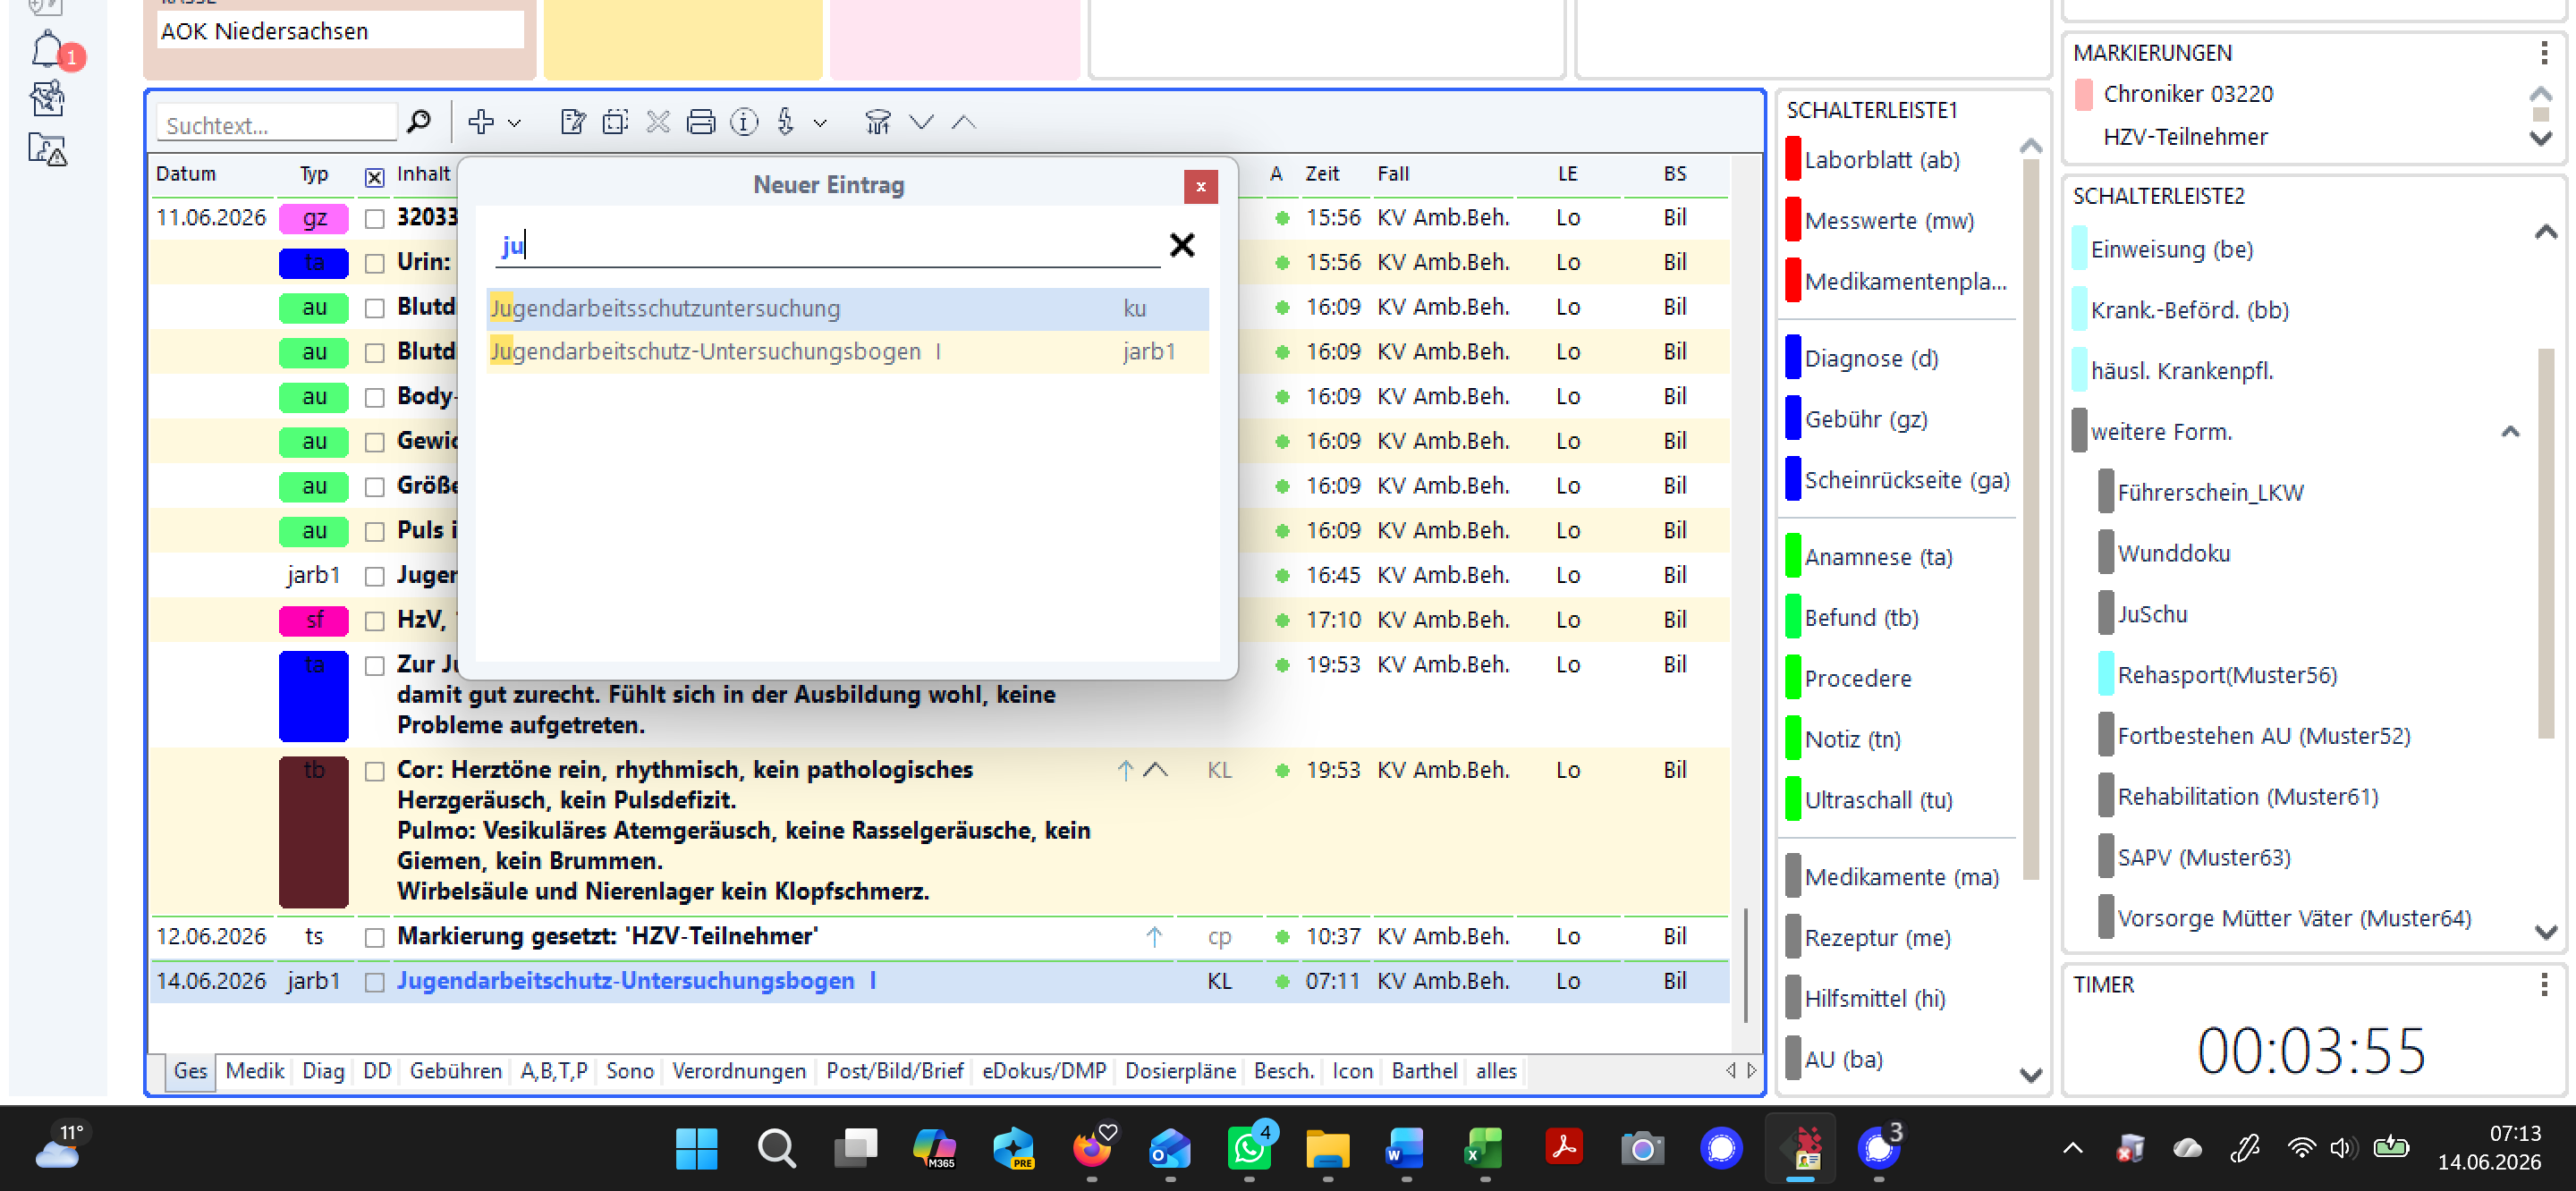Click the printer icon in the toolbar
2576x1191 pixels.
(701, 122)
